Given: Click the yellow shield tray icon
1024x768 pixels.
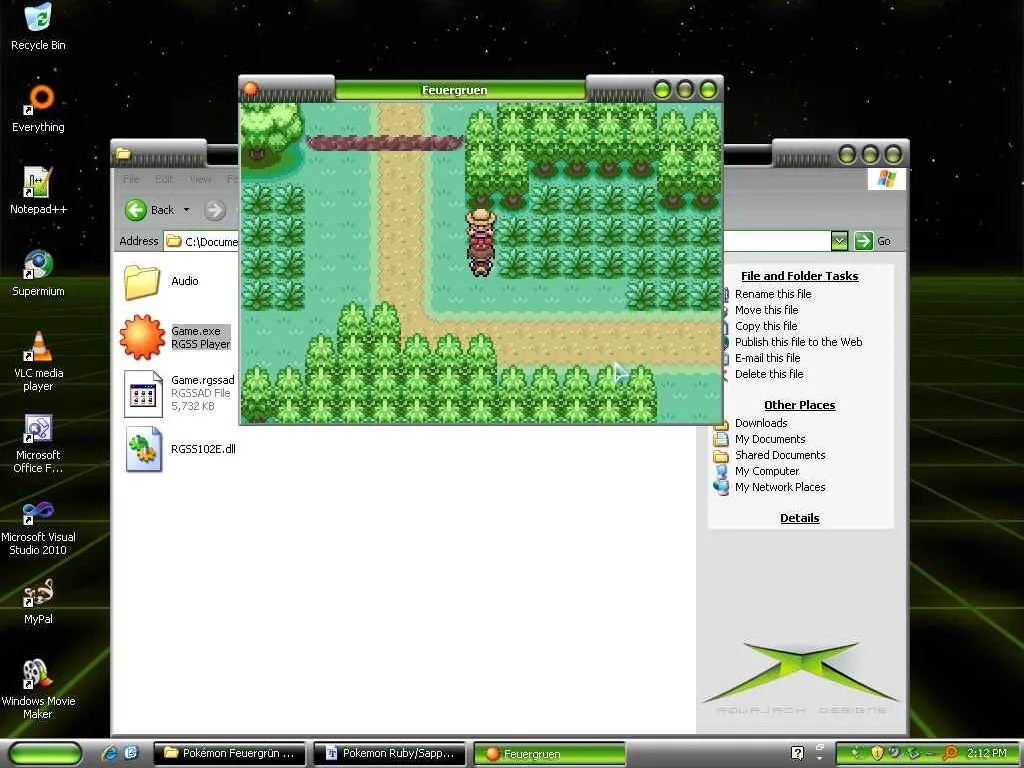Looking at the screenshot, I should (877, 754).
